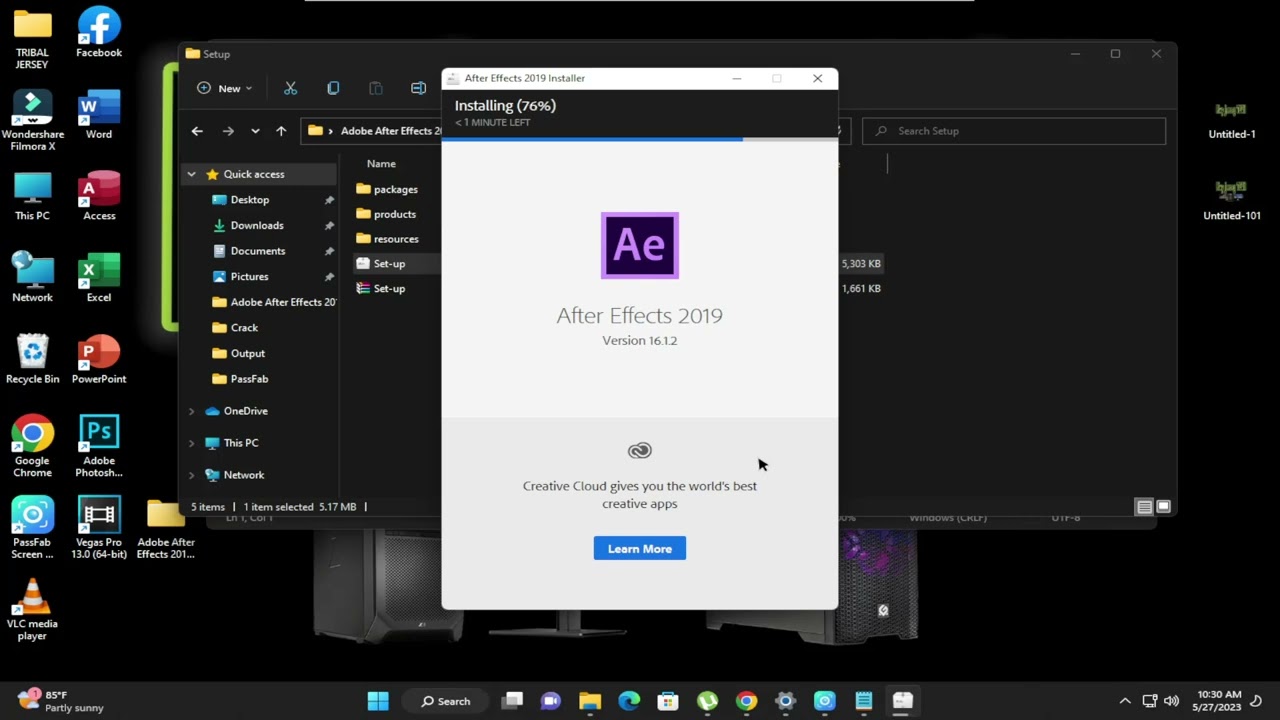Click the Adobe After Effects address bar path
The height and width of the screenshot is (720, 1280).
click(x=390, y=131)
